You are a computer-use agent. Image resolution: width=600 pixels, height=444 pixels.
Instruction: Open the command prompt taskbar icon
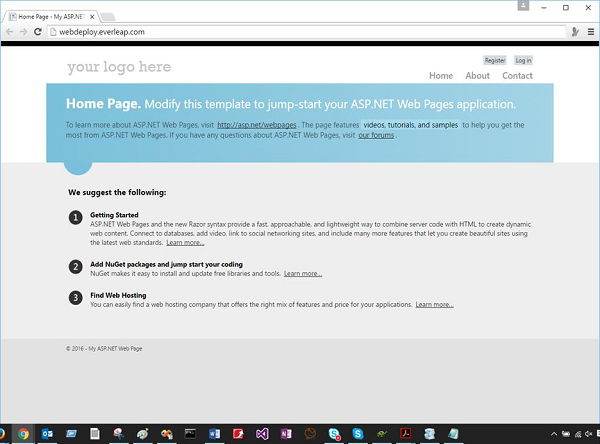190,434
